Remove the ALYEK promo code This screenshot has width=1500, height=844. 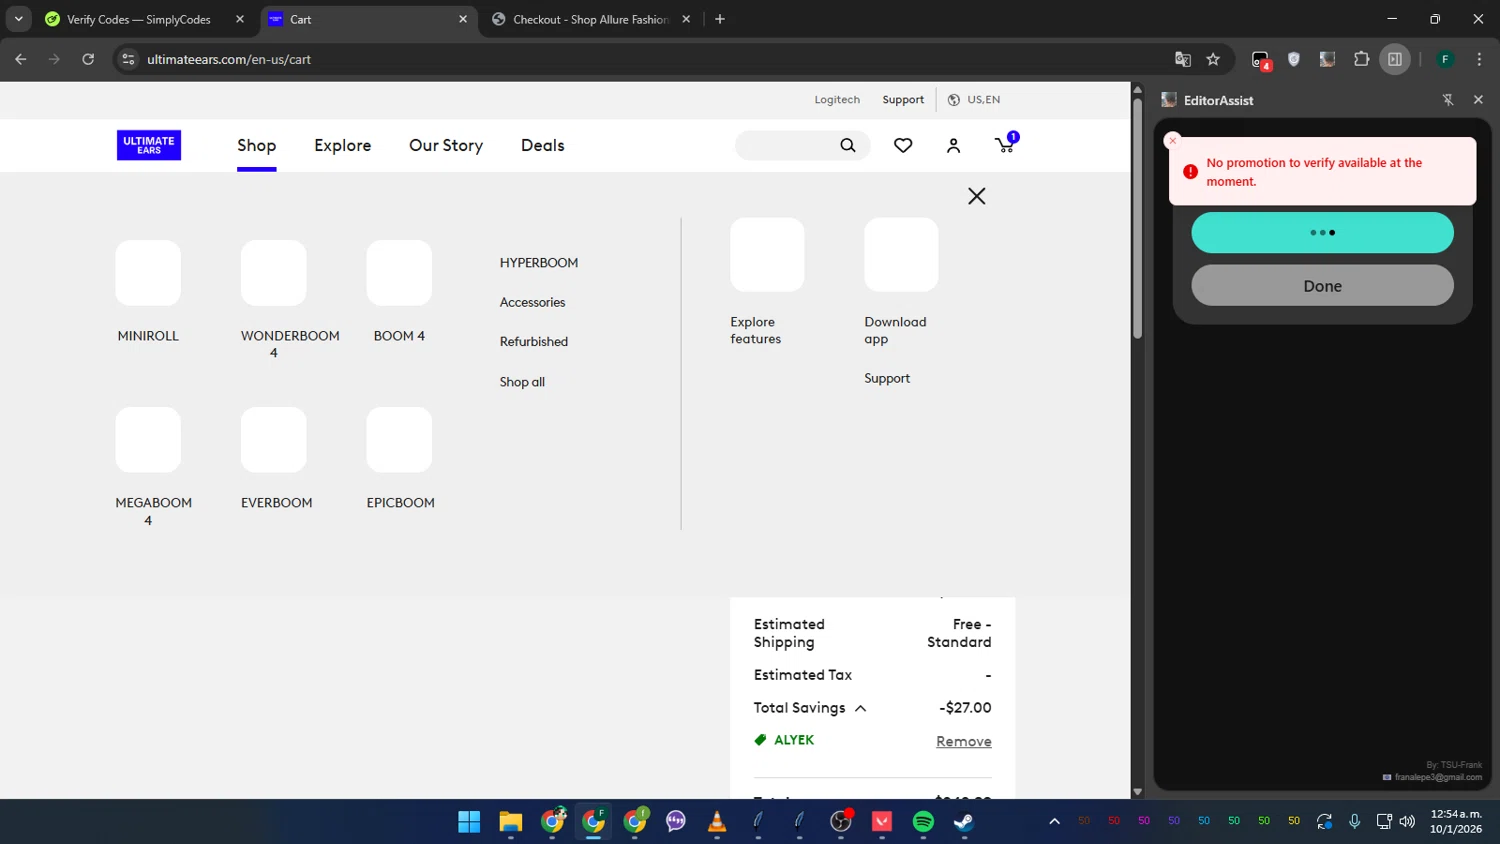pos(963,741)
